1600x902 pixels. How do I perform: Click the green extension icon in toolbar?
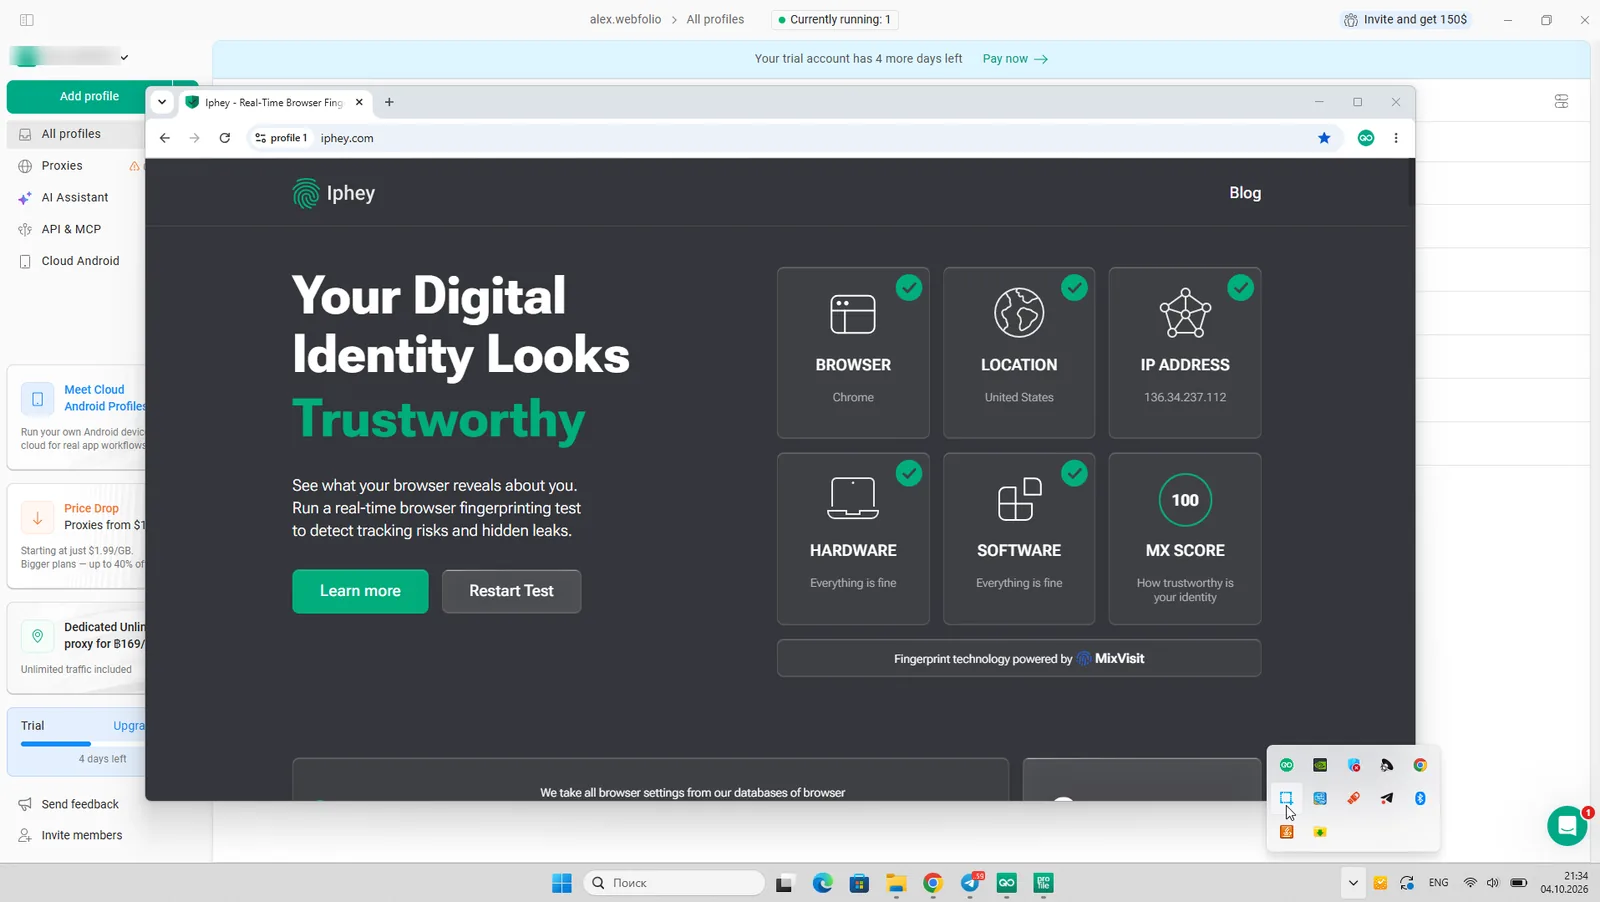point(1366,138)
